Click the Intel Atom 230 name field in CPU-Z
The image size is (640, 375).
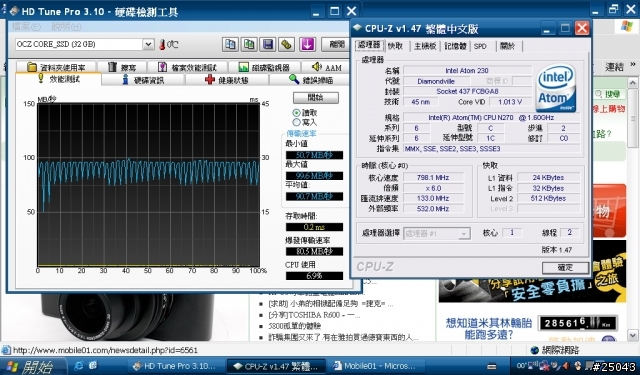point(467,71)
